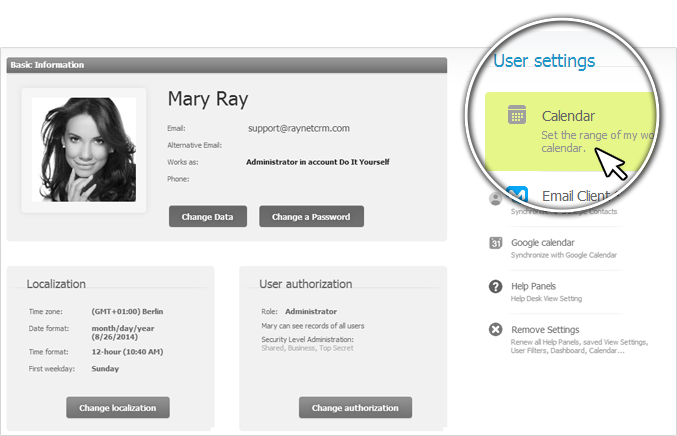Click 'Administrator in account Do It Yourself' text
Screen dimensions: 677x436
pyautogui.click(x=318, y=162)
